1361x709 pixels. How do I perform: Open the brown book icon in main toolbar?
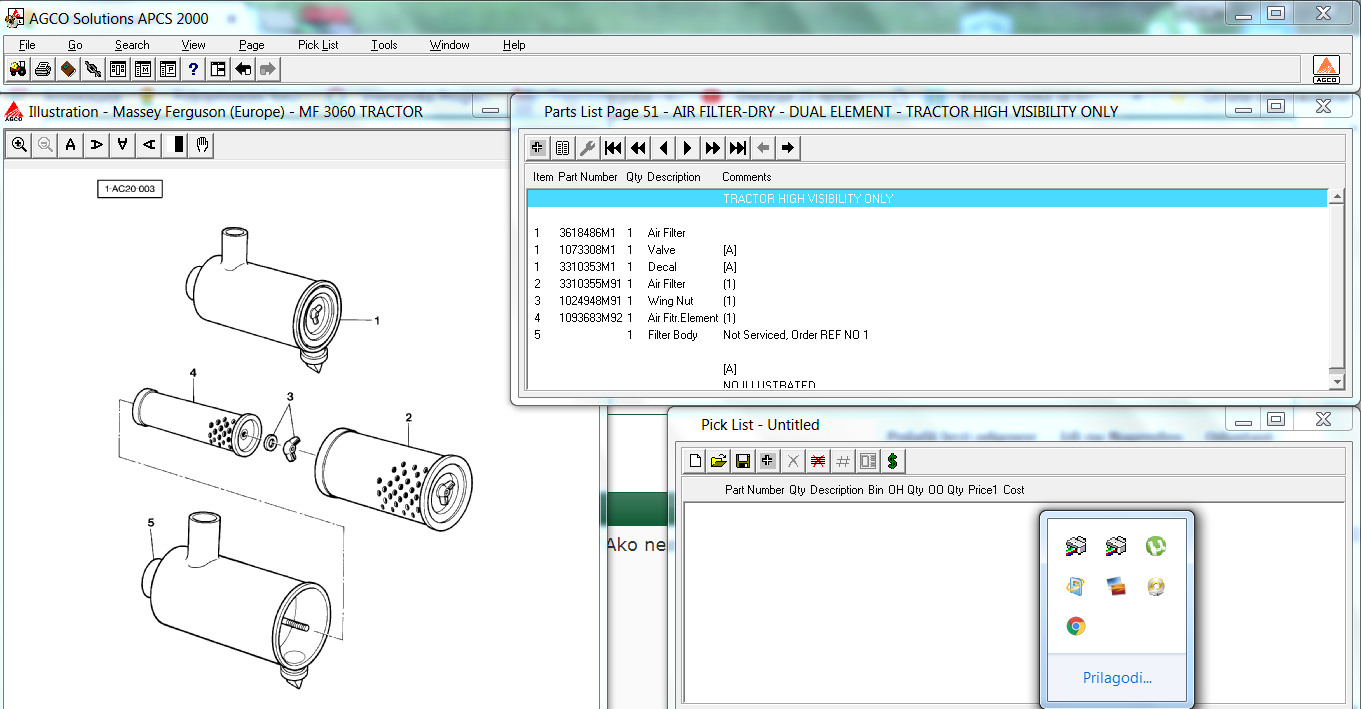coord(68,69)
